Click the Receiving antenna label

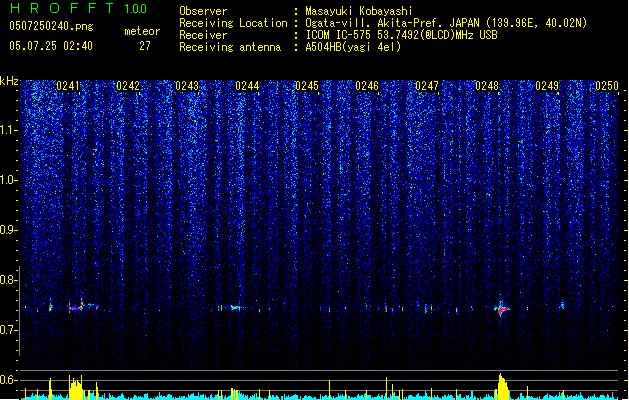coord(230,47)
